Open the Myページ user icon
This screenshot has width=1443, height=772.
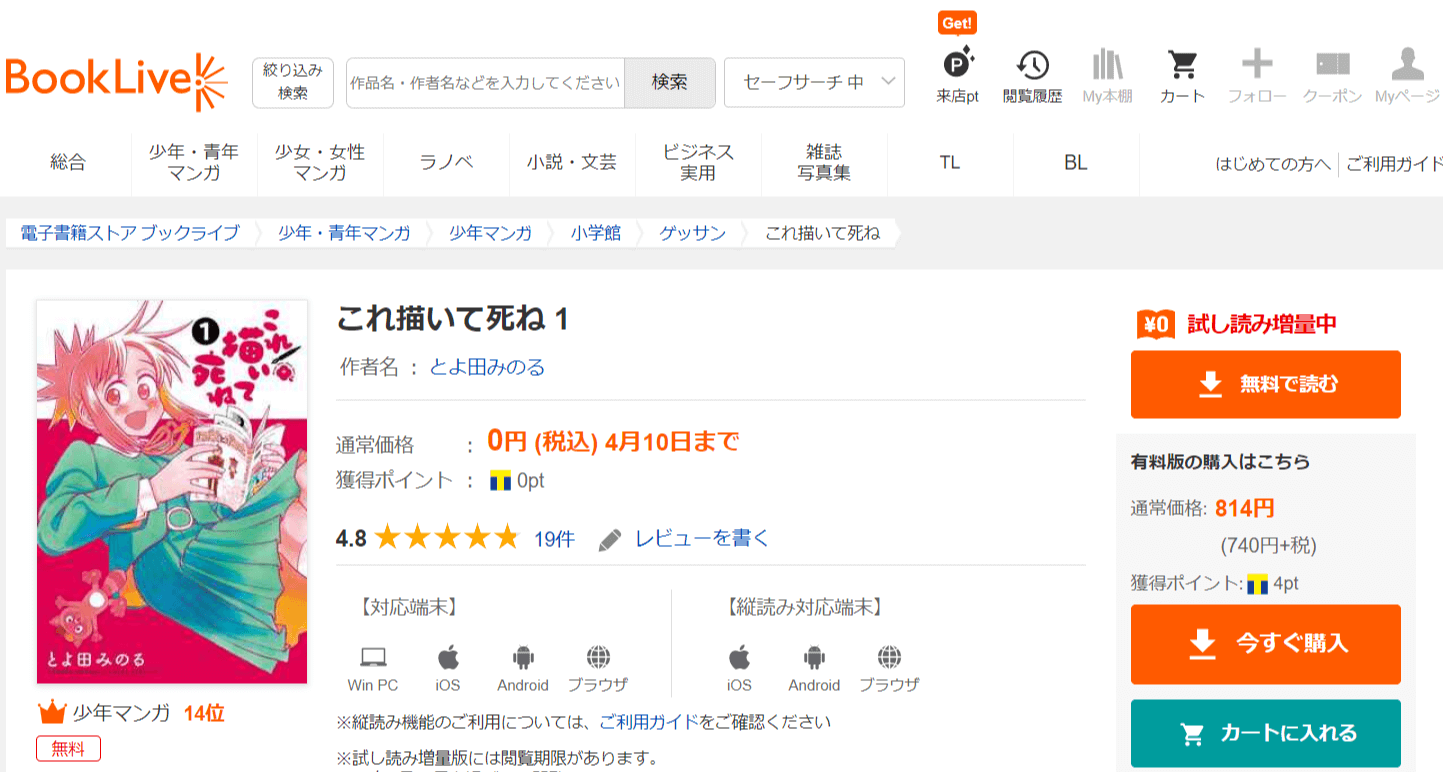coord(1407,65)
